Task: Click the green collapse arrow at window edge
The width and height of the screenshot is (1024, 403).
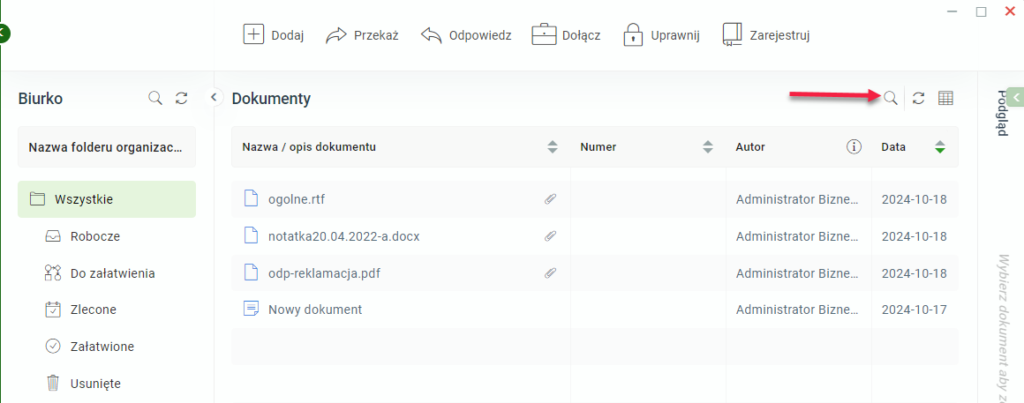Action: [x=4, y=32]
